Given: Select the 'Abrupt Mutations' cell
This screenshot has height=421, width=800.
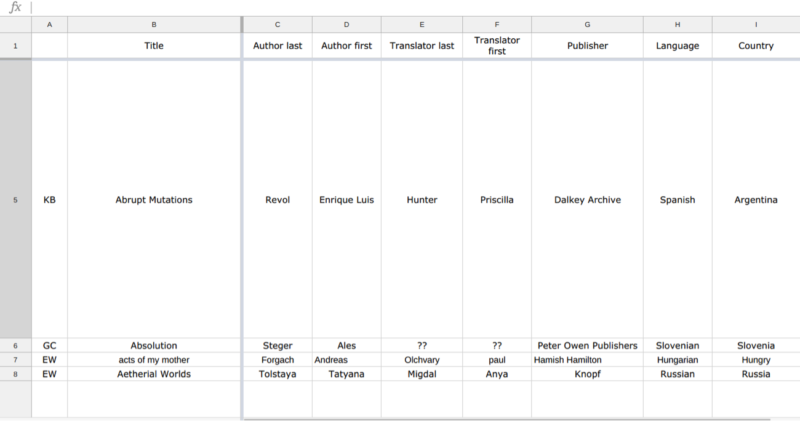Looking at the screenshot, I should tap(154, 200).
